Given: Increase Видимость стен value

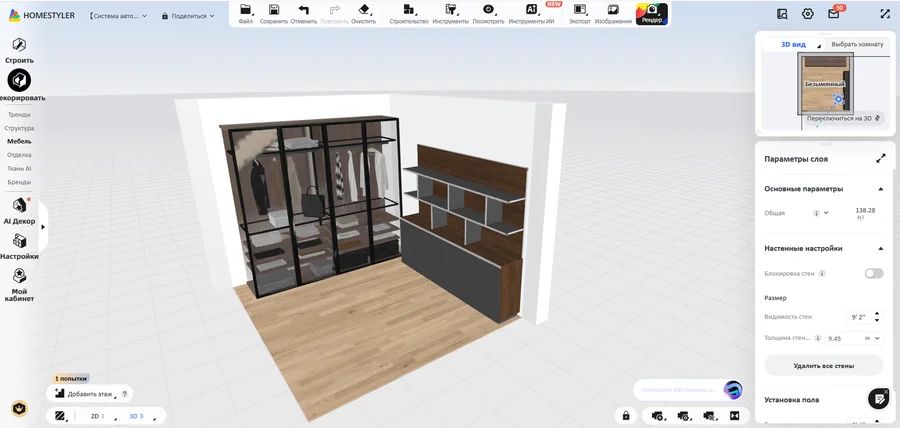Looking at the screenshot, I should 876,314.
